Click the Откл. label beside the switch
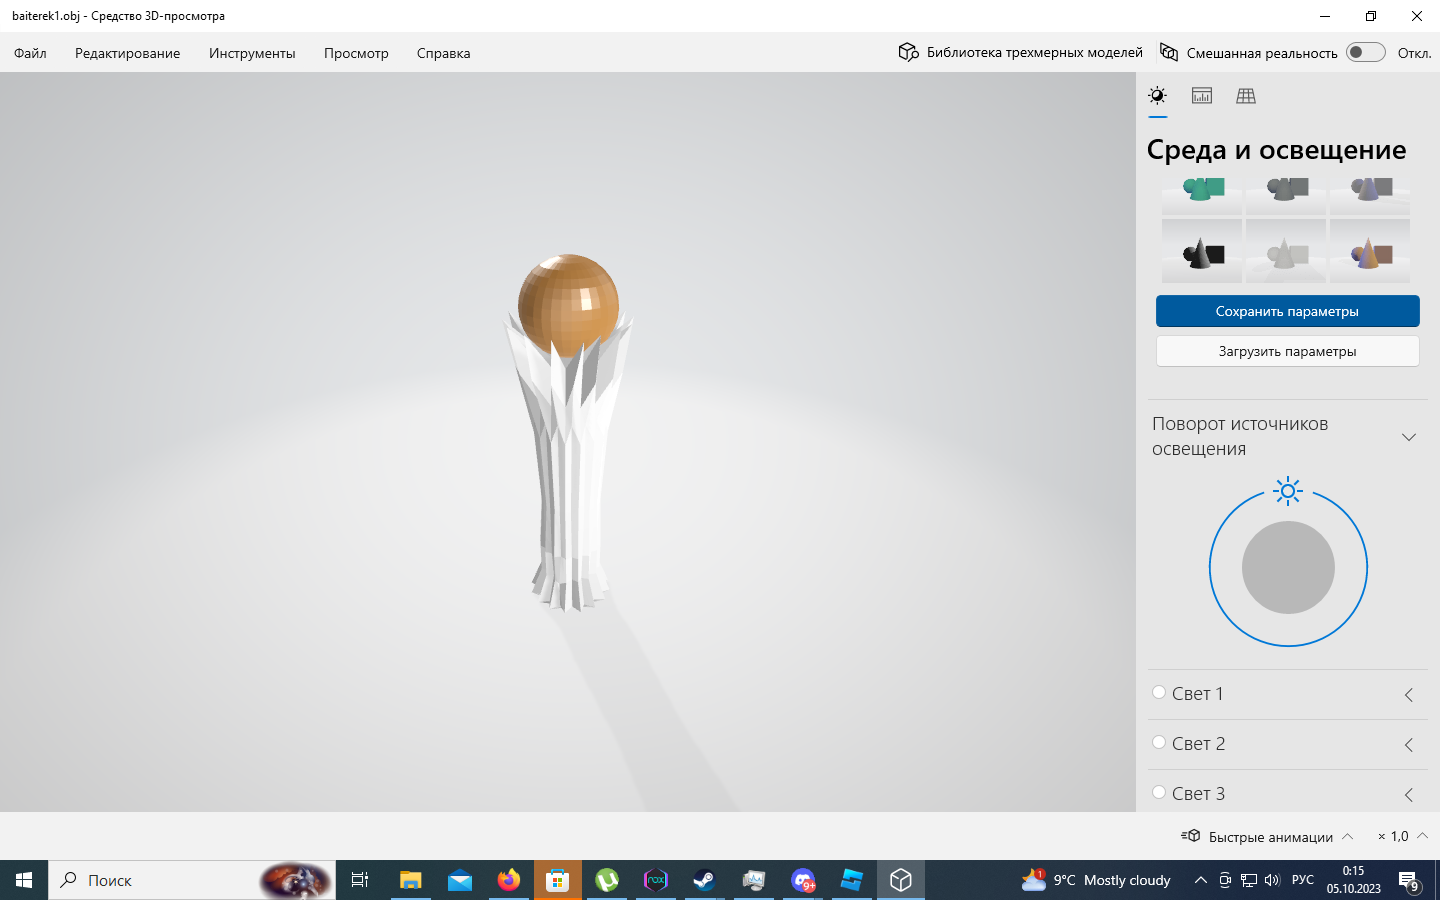This screenshot has height=900, width=1440. (x=1414, y=53)
